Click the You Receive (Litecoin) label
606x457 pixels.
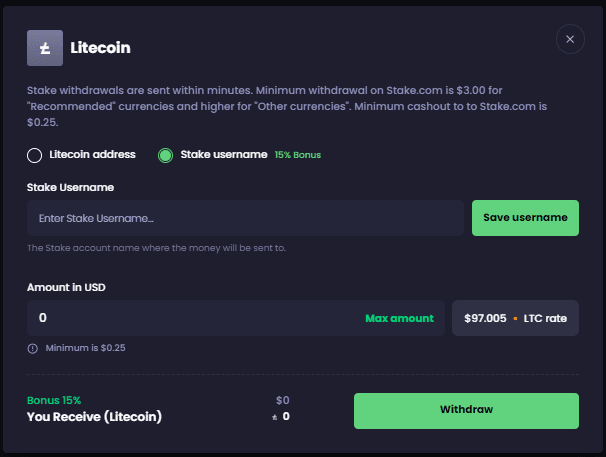click(x=94, y=416)
